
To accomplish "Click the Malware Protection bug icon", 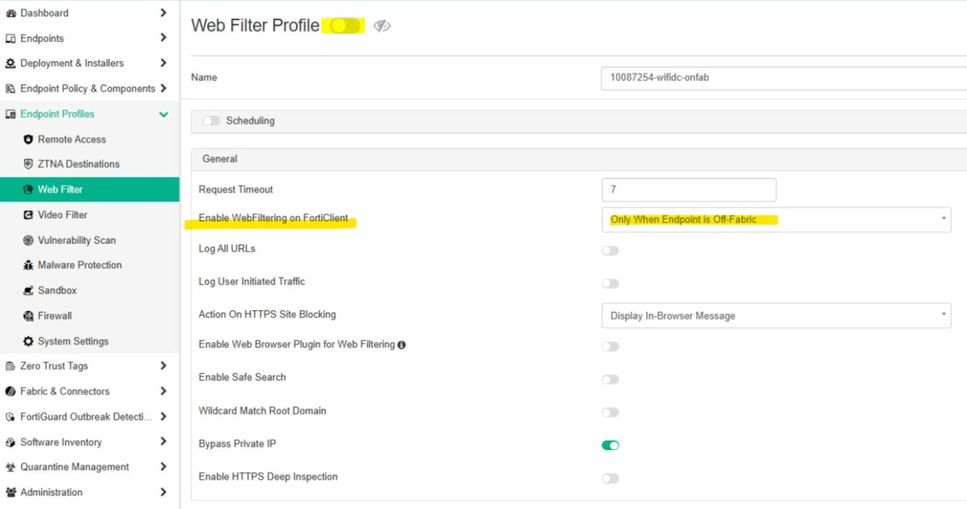I will click(x=29, y=265).
